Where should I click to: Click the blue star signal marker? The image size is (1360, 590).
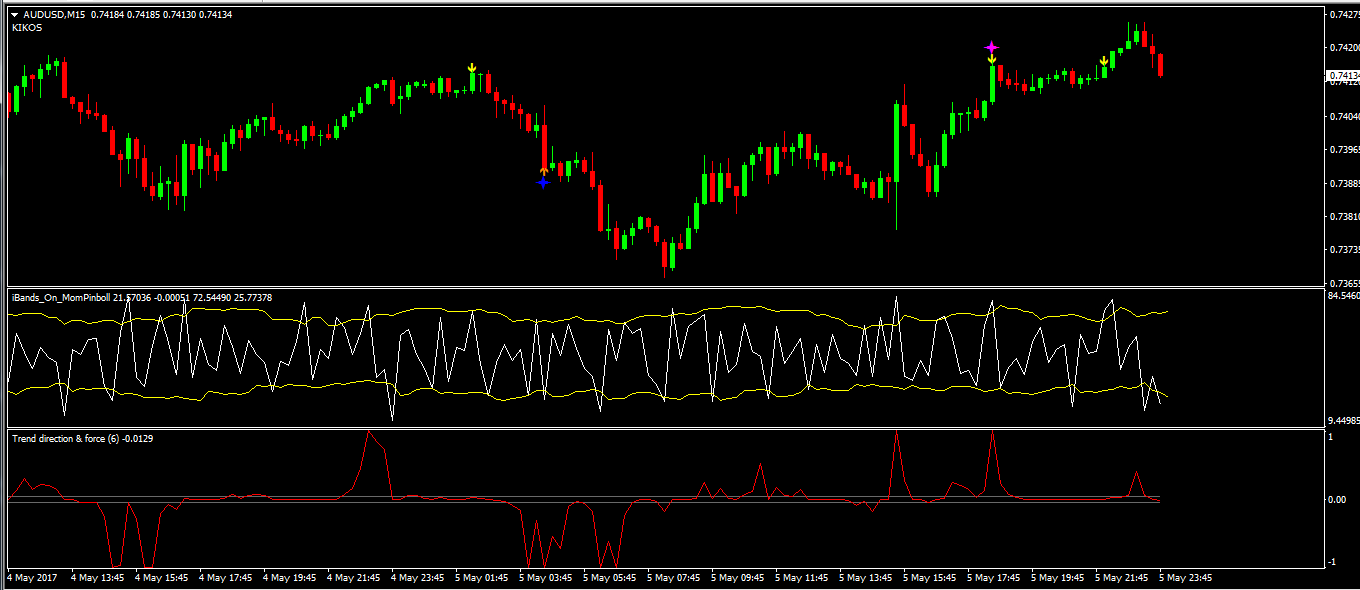pos(543,182)
